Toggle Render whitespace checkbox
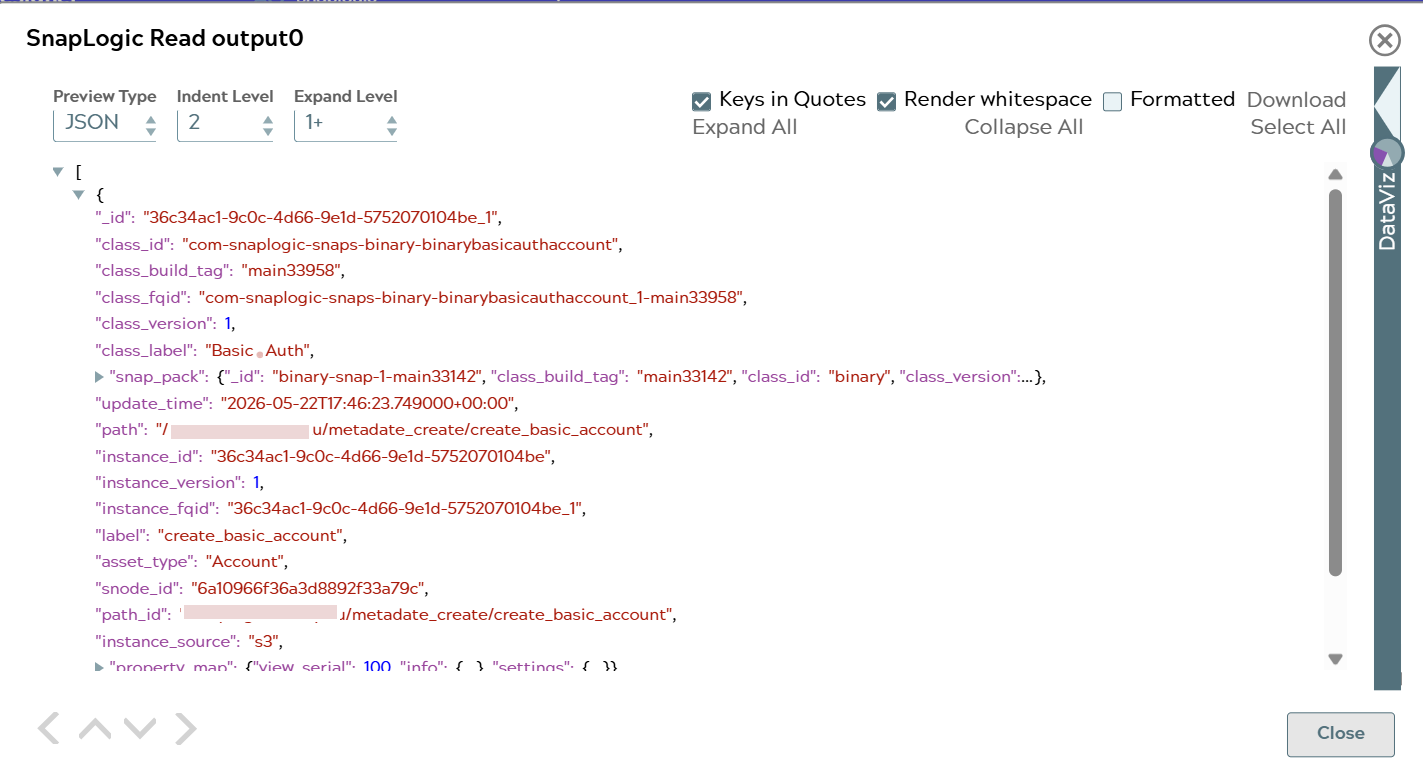Viewport: 1423px width, 775px height. tap(886, 101)
